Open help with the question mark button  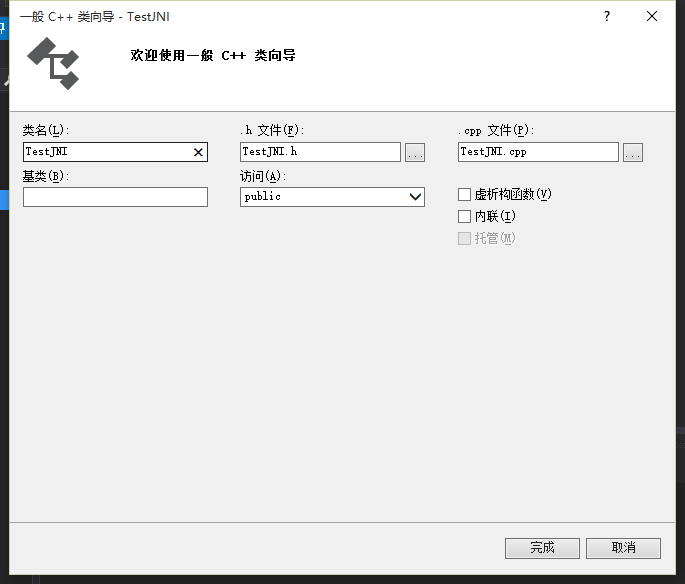click(x=606, y=16)
